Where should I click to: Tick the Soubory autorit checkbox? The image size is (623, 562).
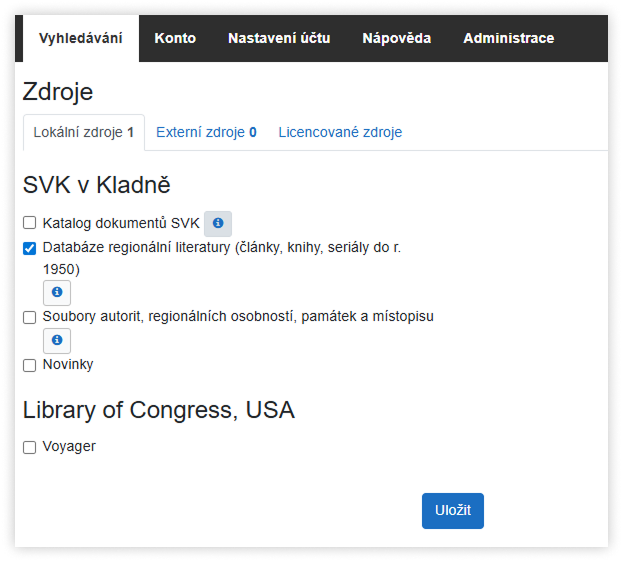pos(30,317)
